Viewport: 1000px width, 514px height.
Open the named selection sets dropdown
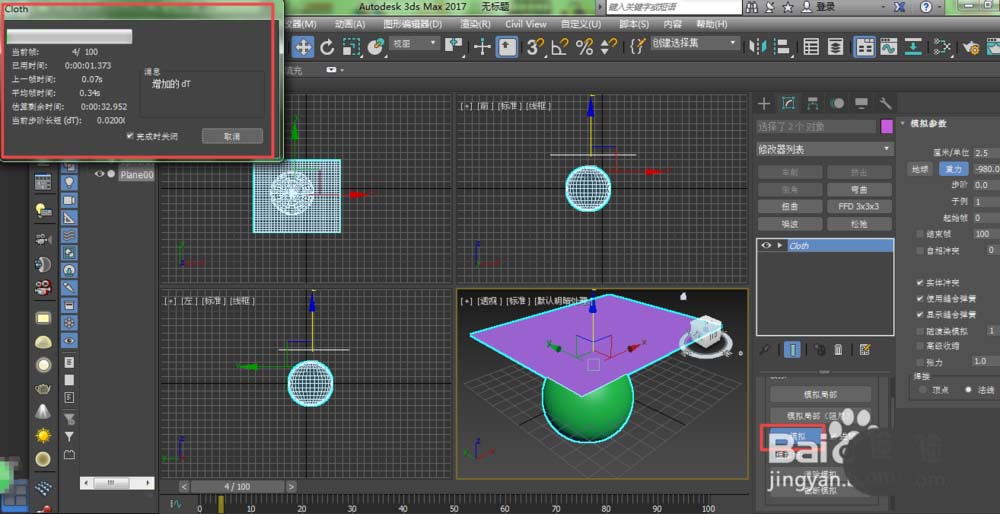(x=694, y=43)
